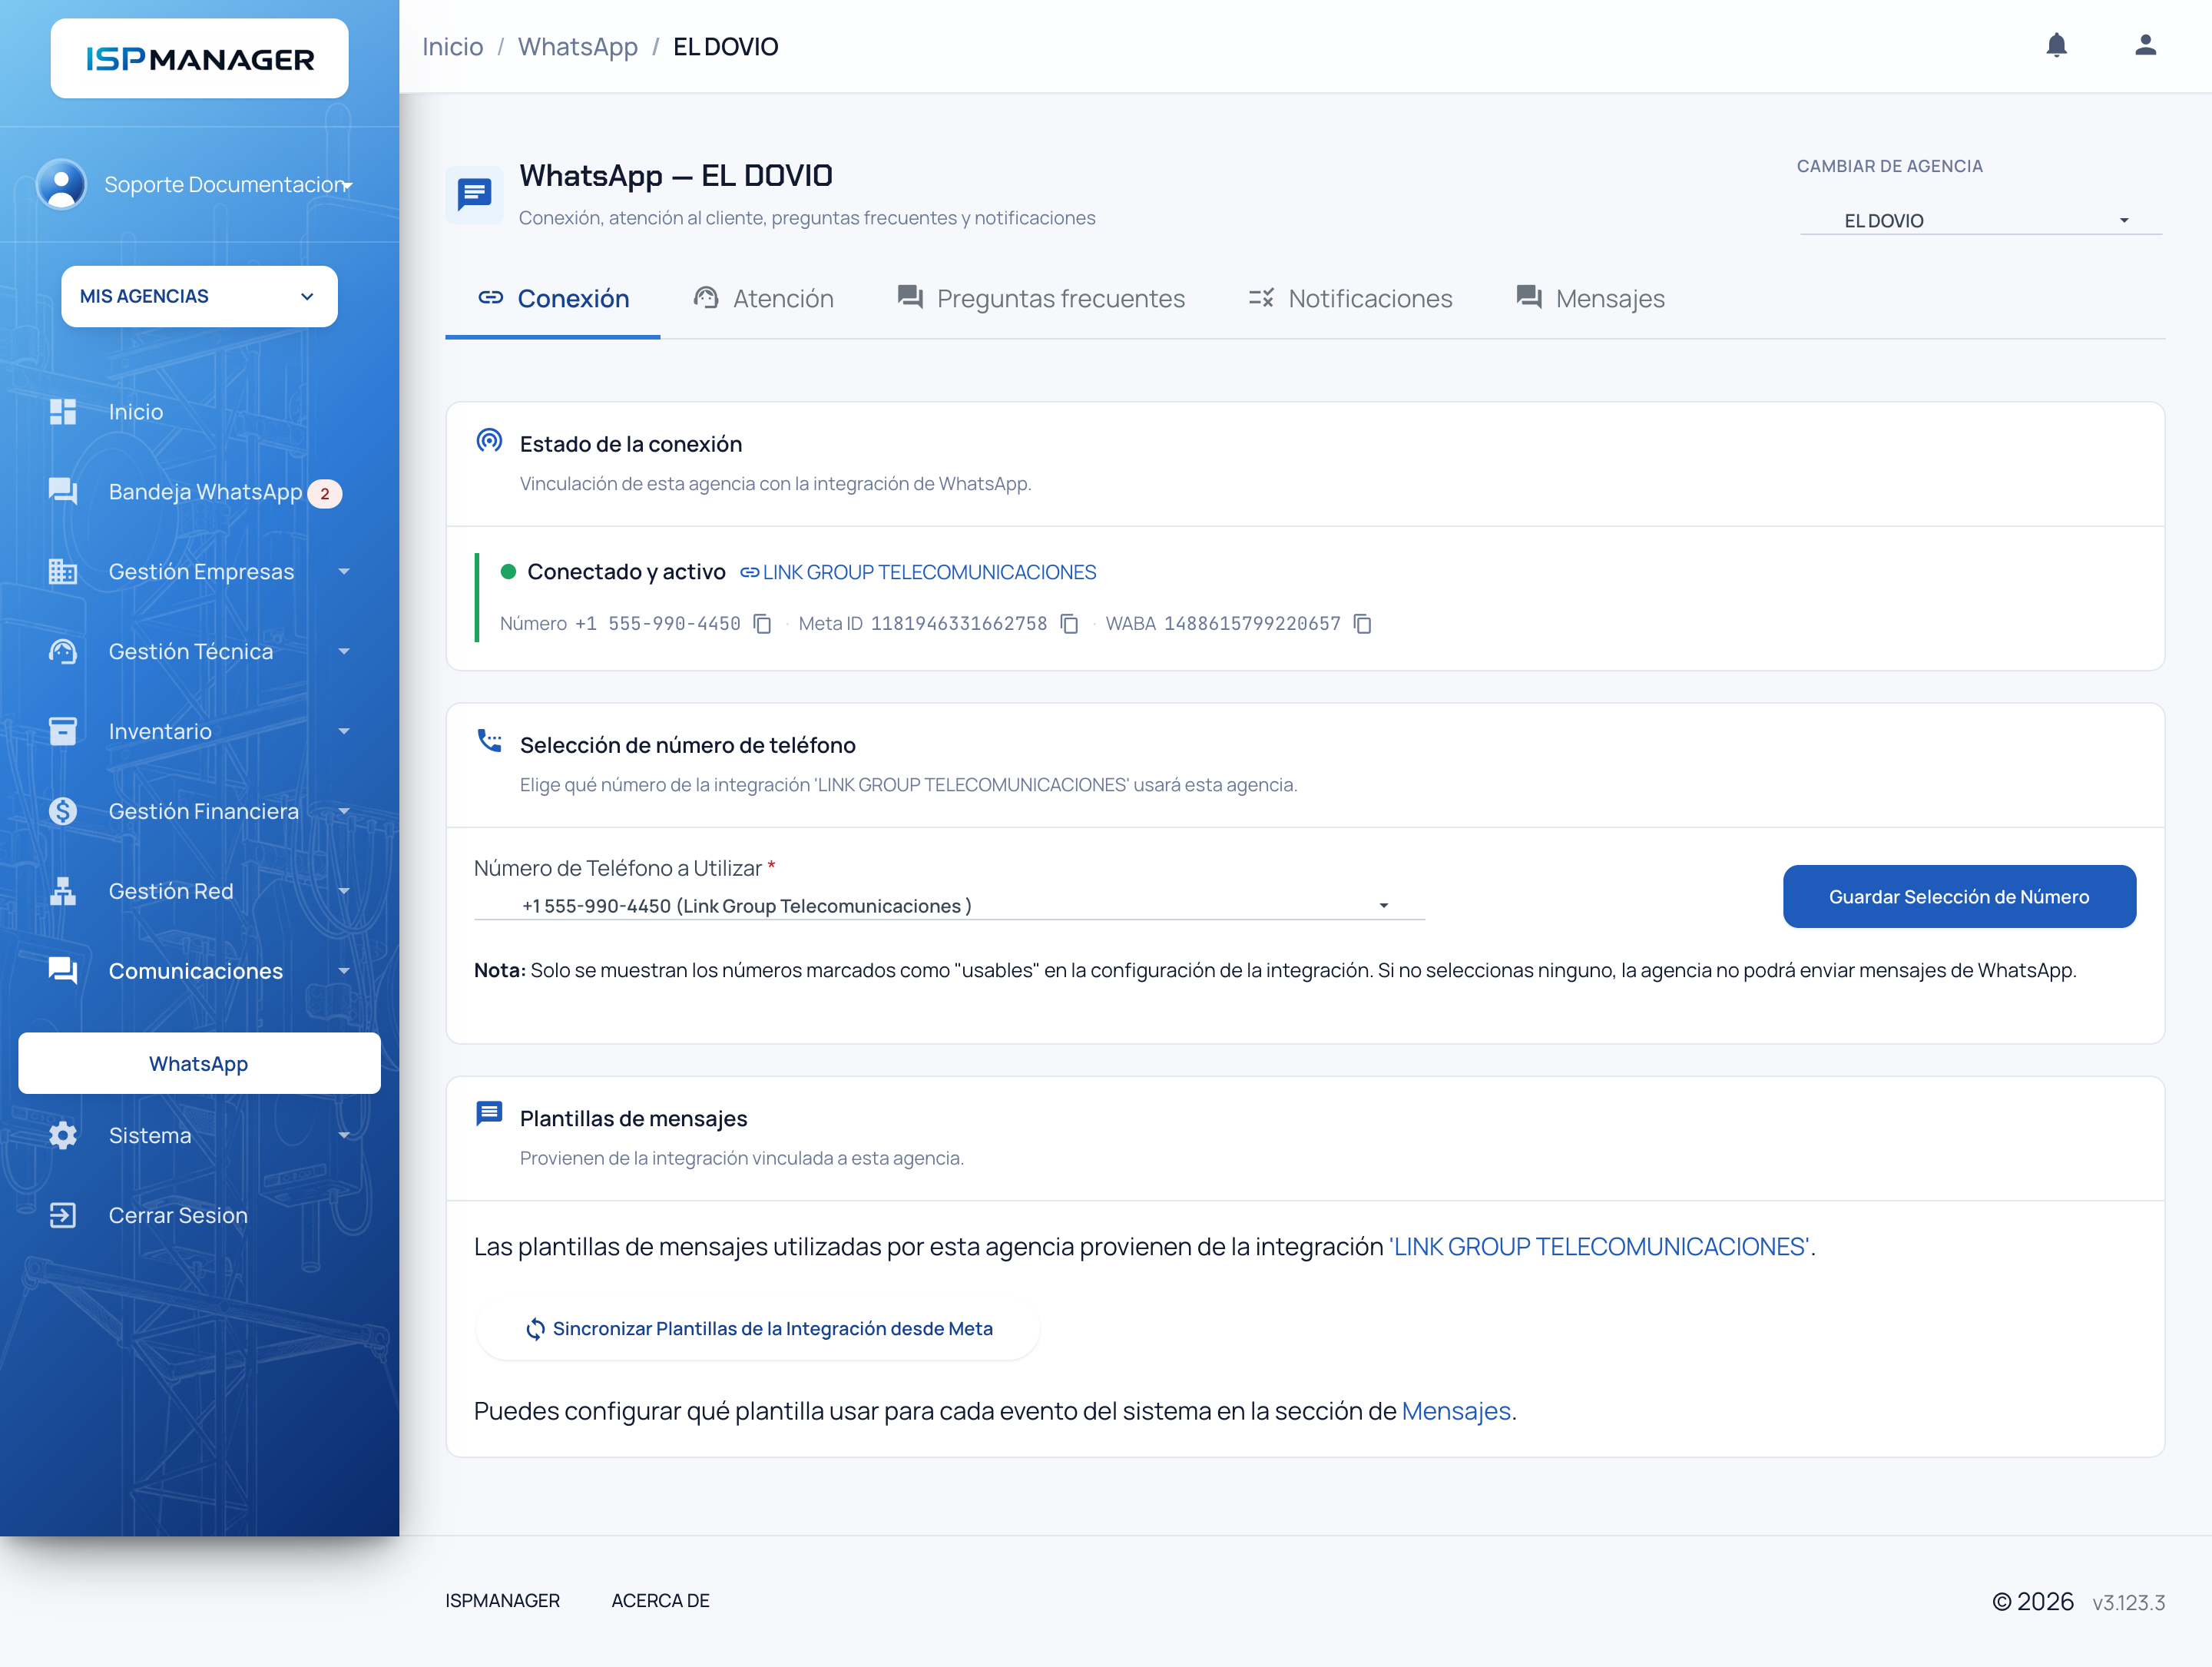Open the Soporte Documentacion user menu arrow
This screenshot has width=2212, height=1667.
pos(347,186)
